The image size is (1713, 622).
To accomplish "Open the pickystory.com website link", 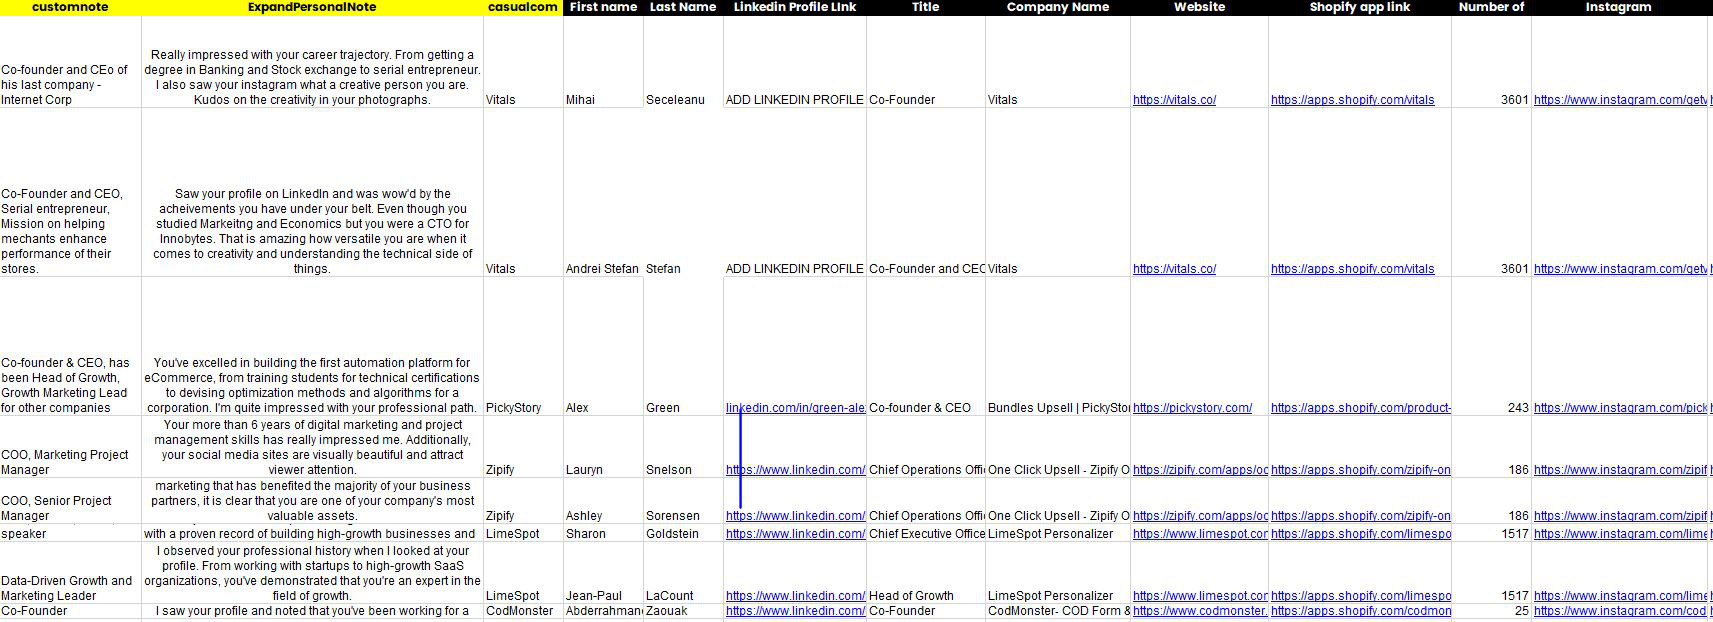I will point(1192,408).
